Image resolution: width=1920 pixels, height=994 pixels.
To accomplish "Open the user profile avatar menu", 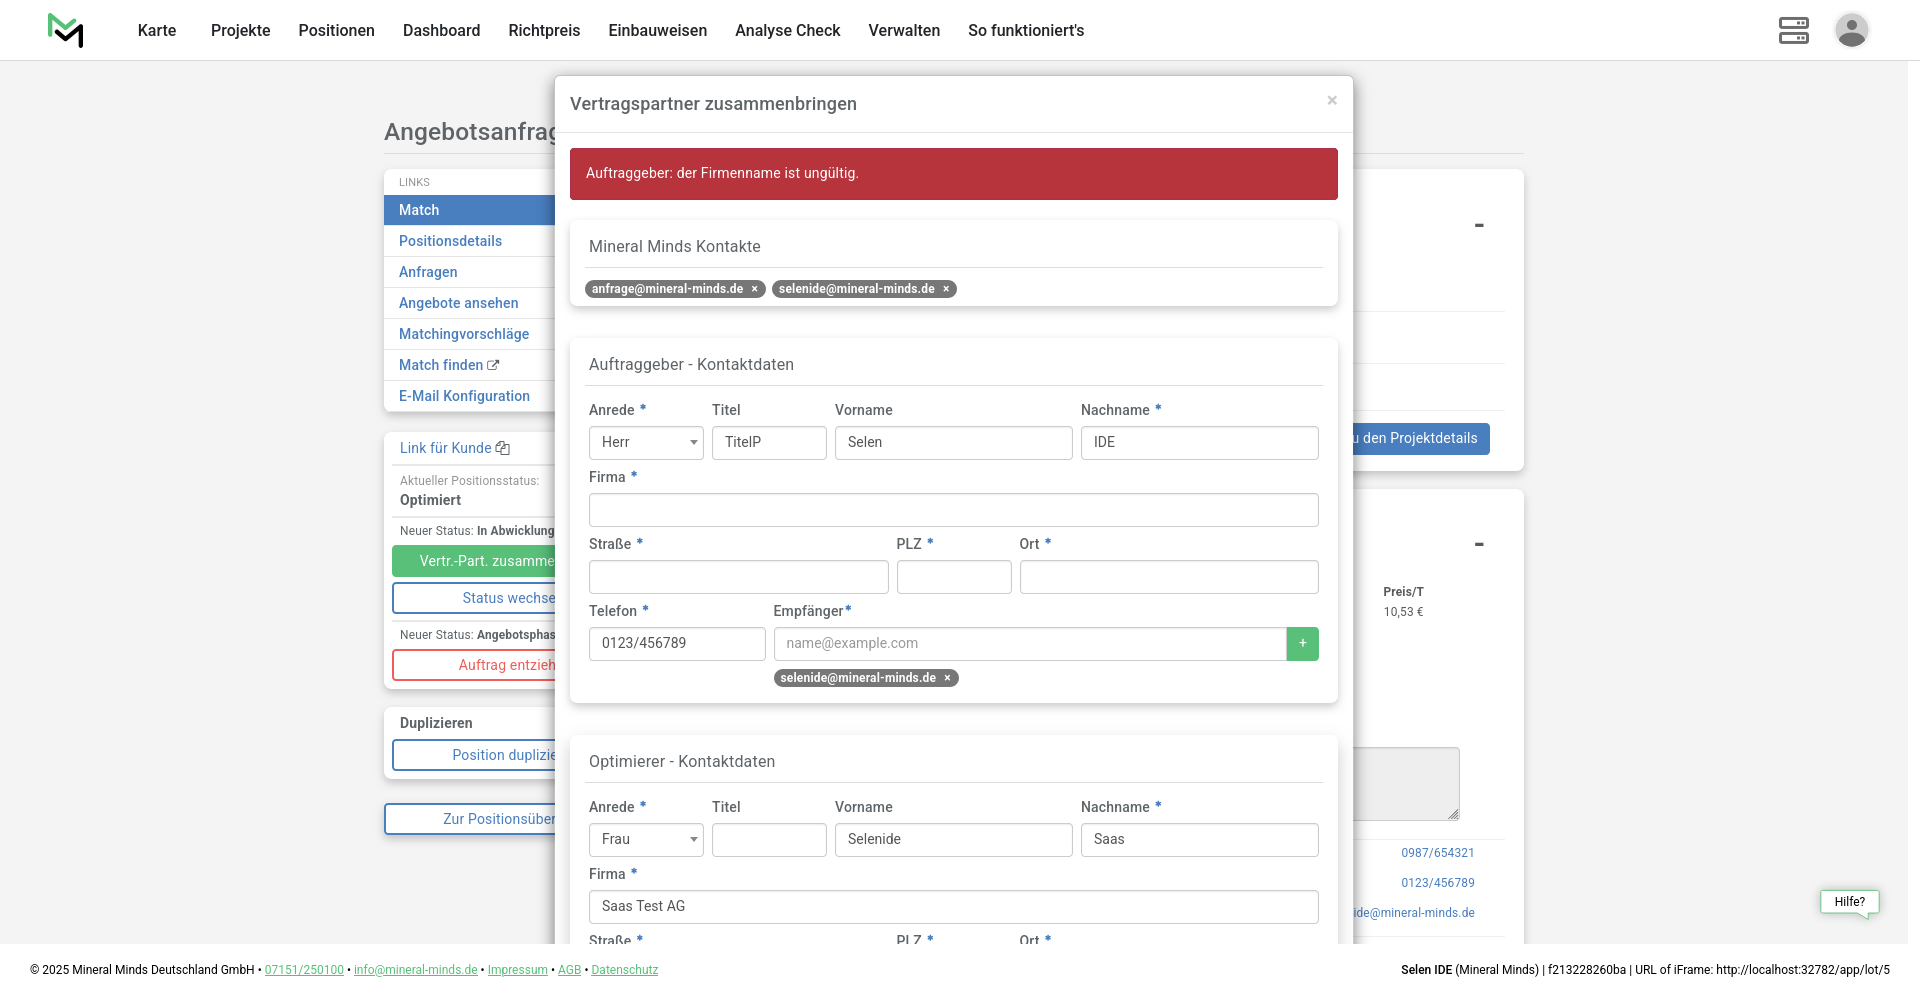I will click(1851, 30).
